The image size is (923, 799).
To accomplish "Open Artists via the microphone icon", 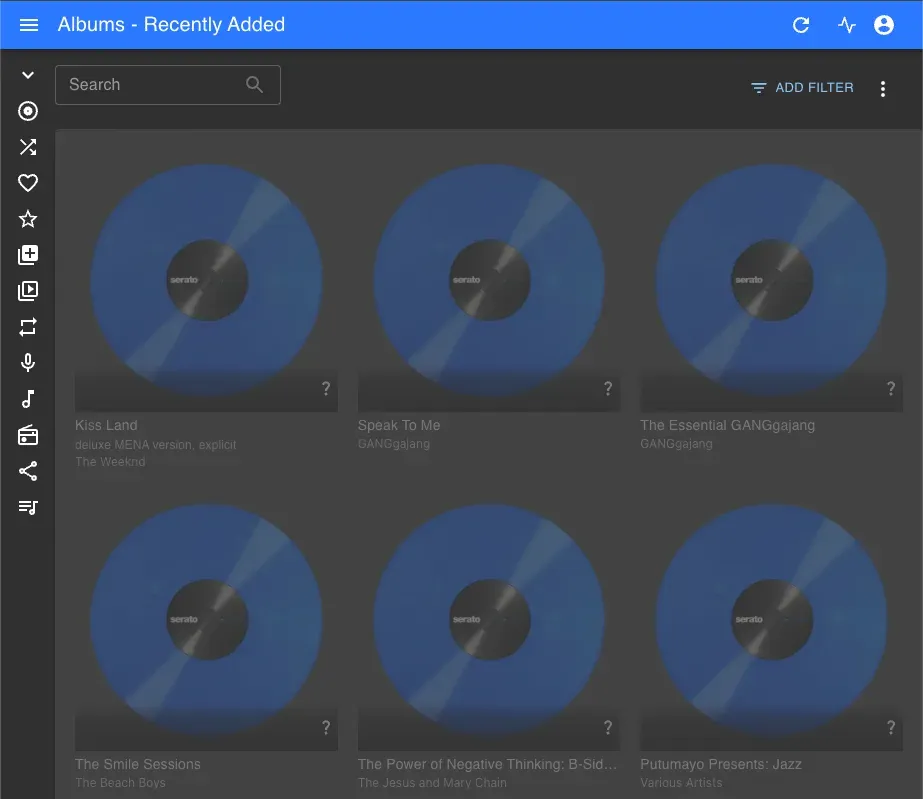I will click(x=28, y=363).
